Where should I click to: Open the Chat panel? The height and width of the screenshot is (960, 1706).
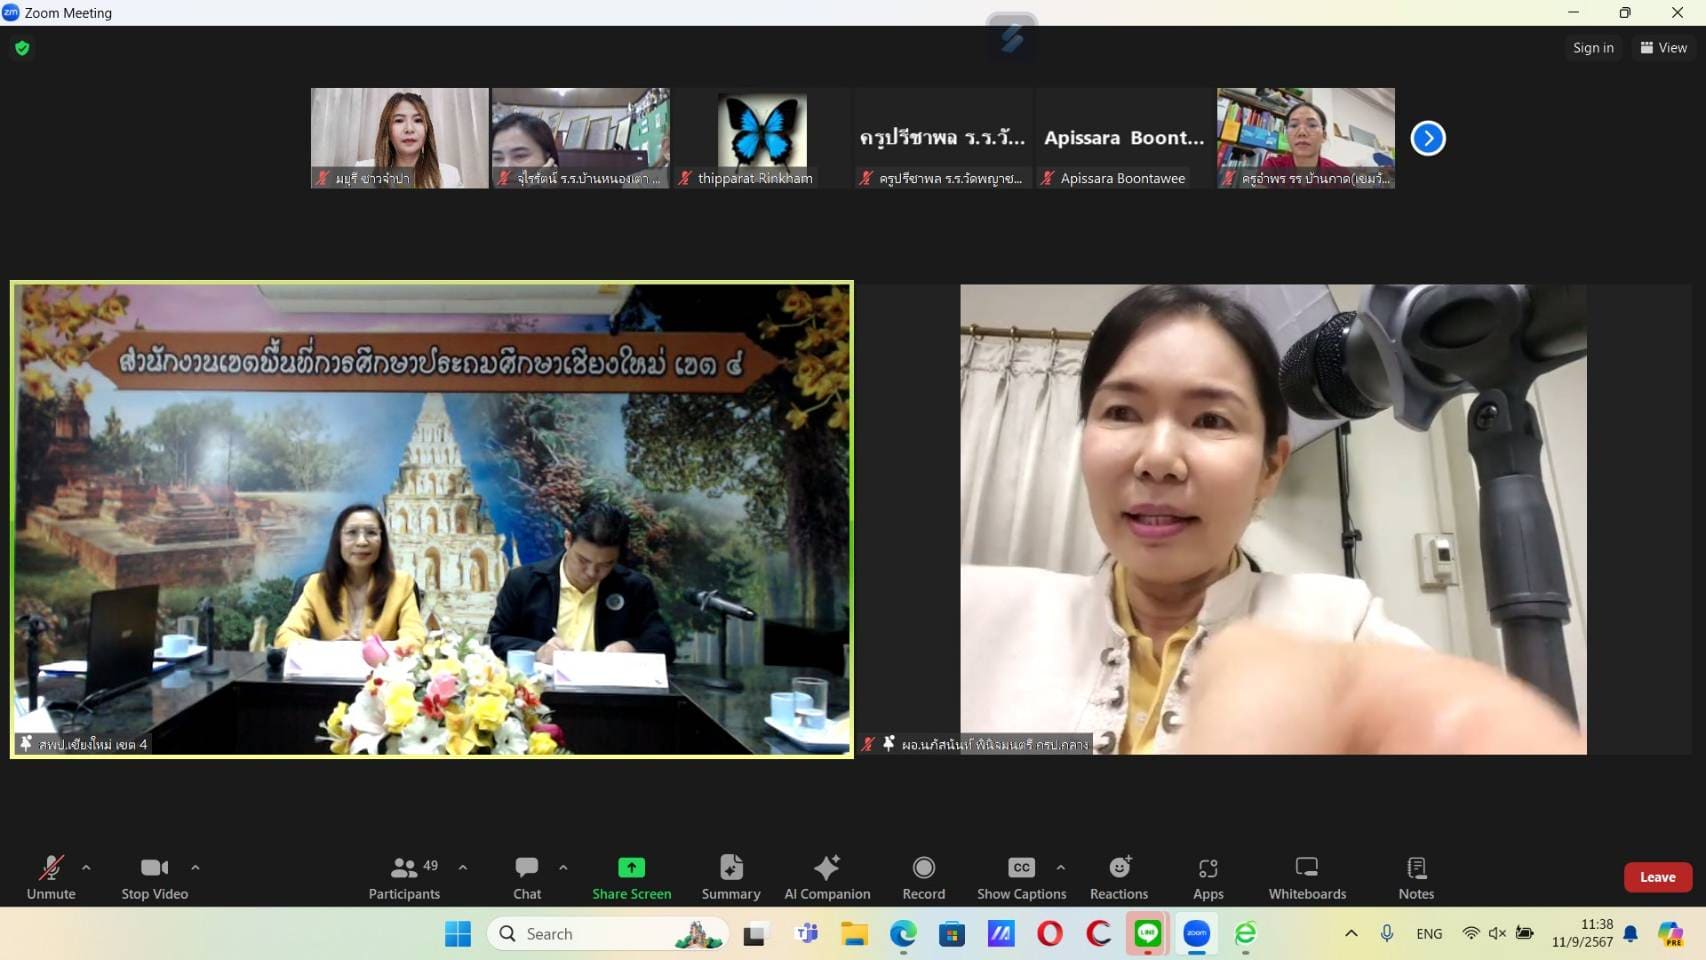click(x=527, y=877)
